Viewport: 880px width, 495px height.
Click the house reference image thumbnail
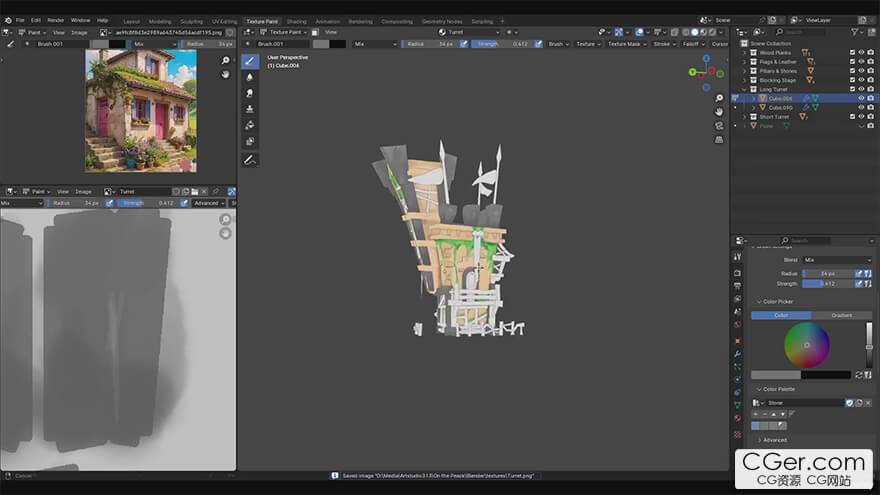140,111
